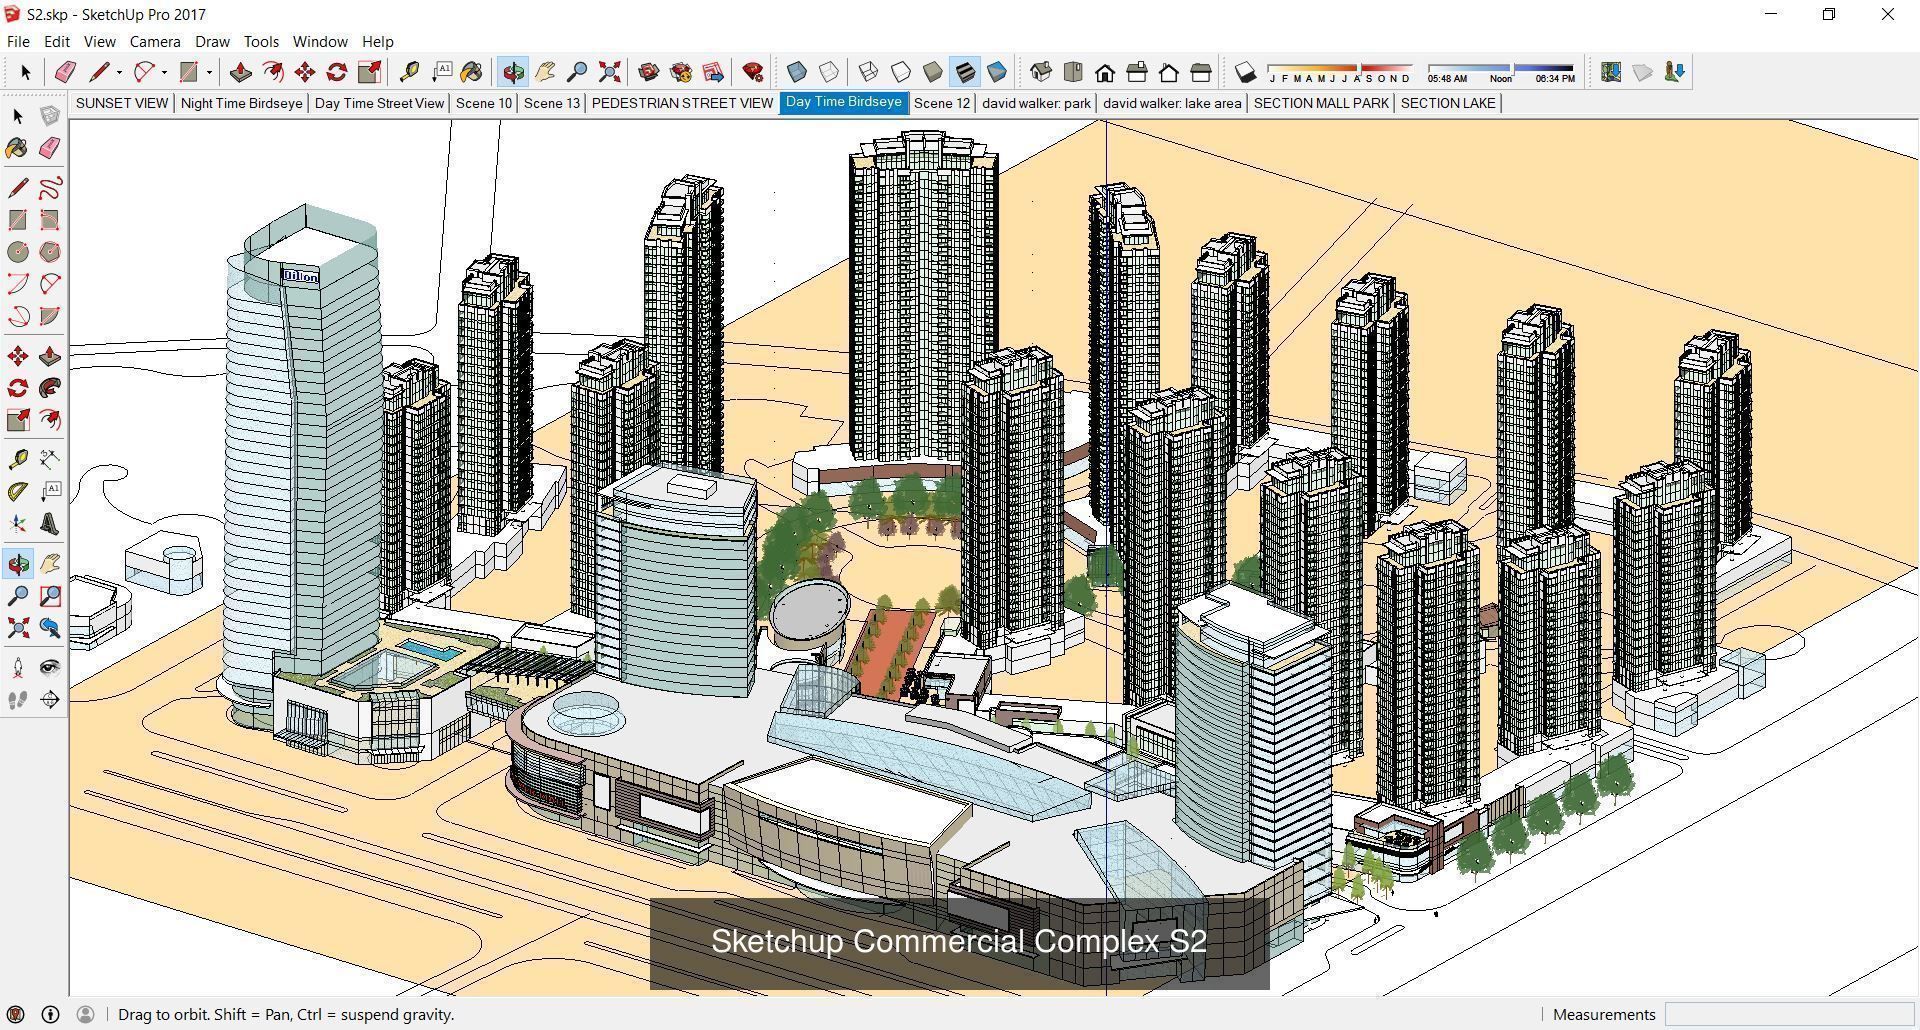
Task: Select the Text label tool in top toolbar
Action: click(441, 72)
